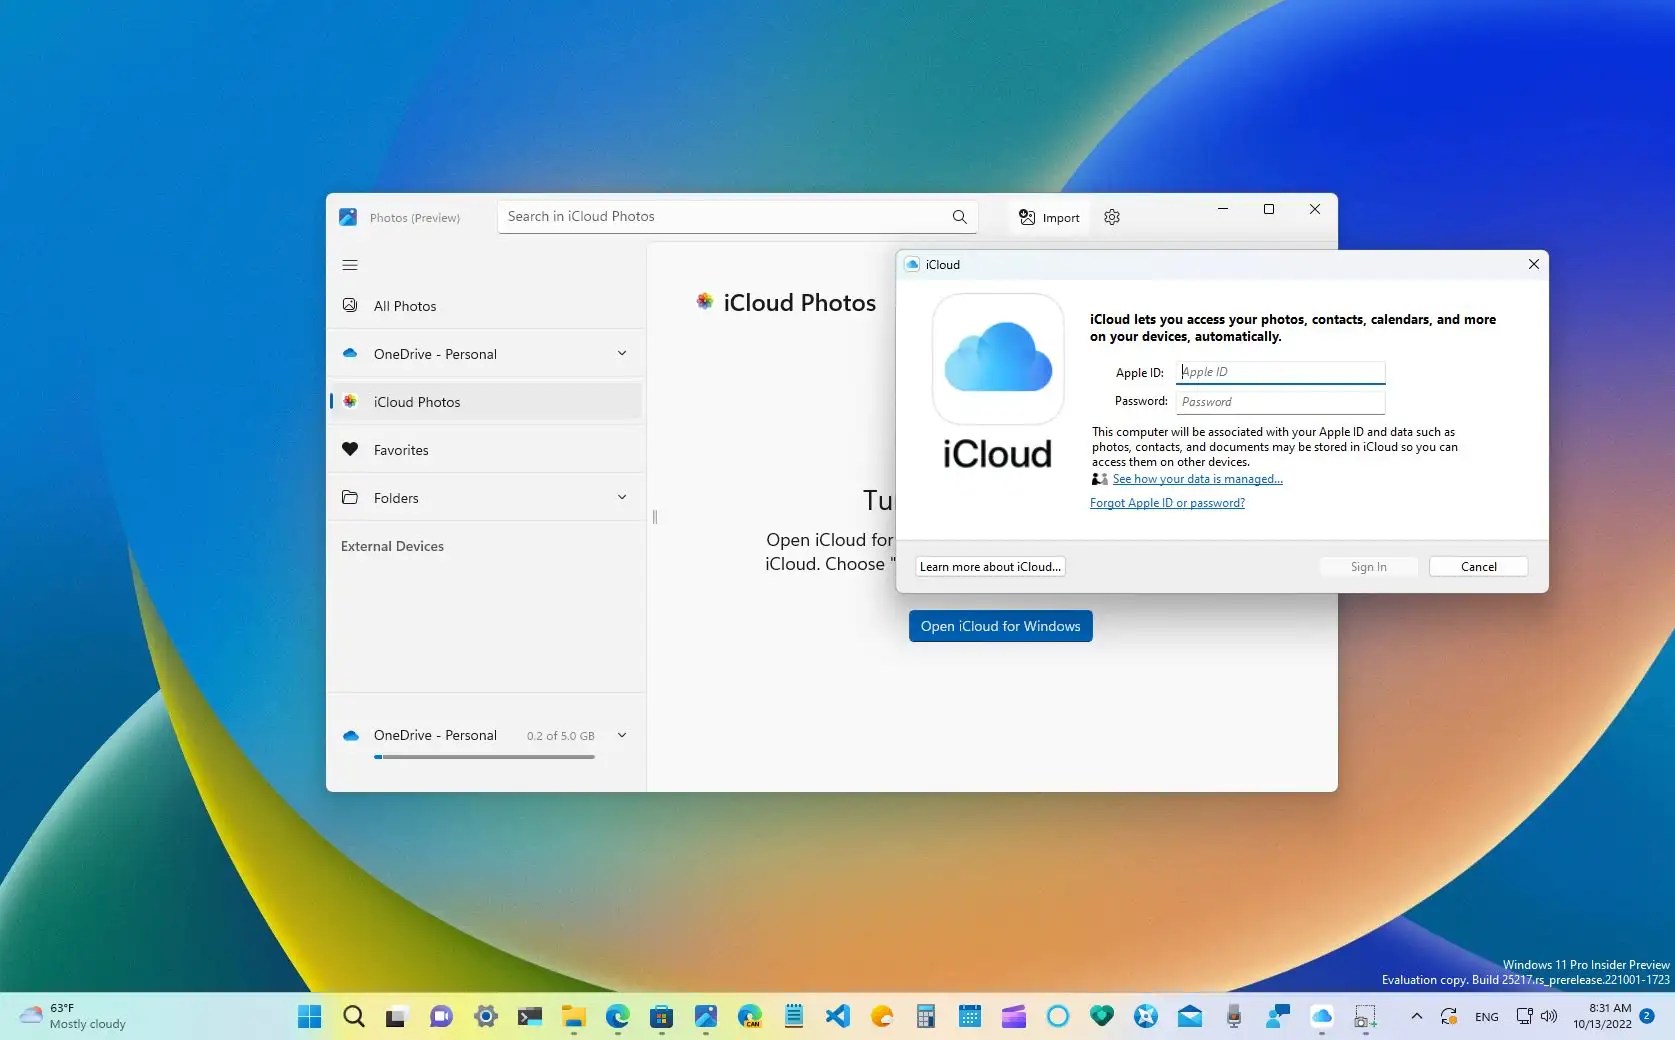
Task: Select iCloud Photos in the navigation pane
Action: click(x=417, y=401)
